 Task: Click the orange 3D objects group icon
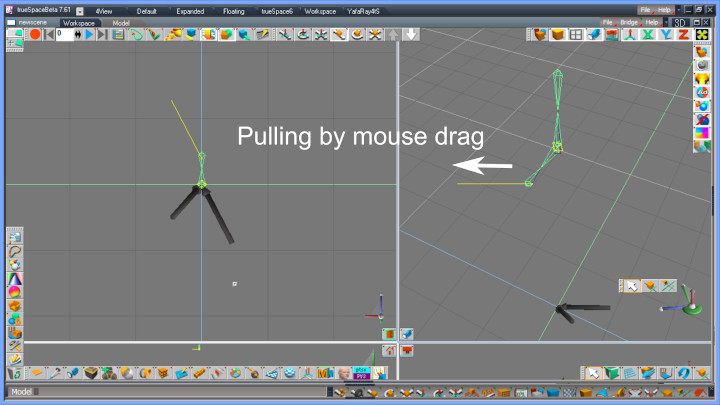coord(540,35)
